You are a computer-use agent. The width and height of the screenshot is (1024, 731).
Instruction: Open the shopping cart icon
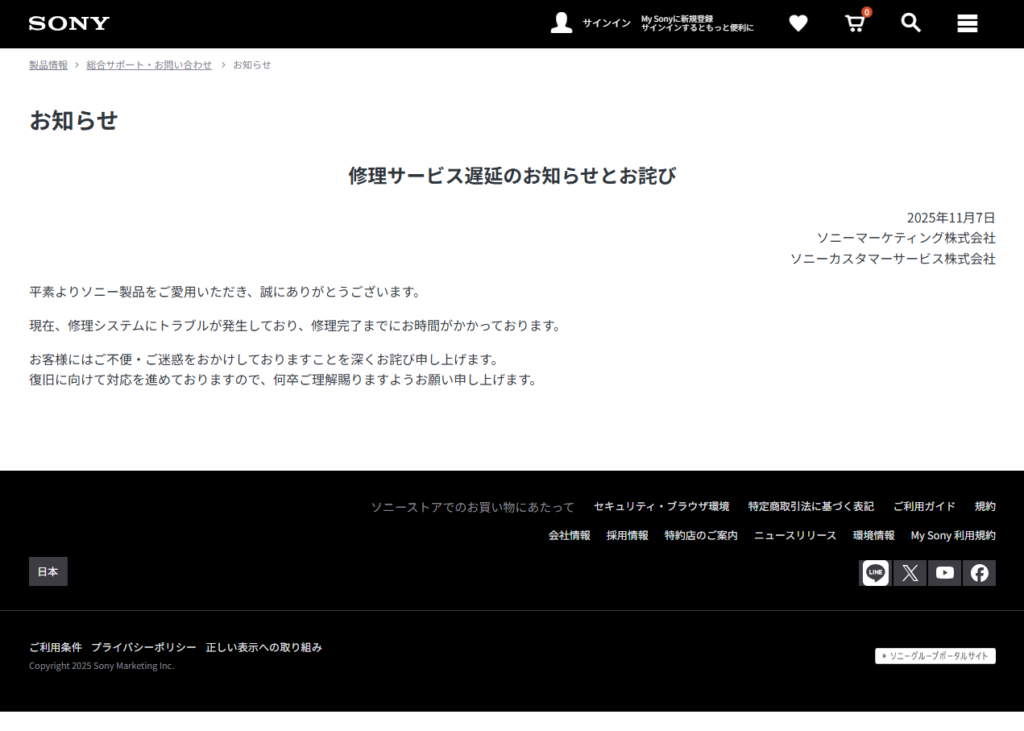pos(853,22)
